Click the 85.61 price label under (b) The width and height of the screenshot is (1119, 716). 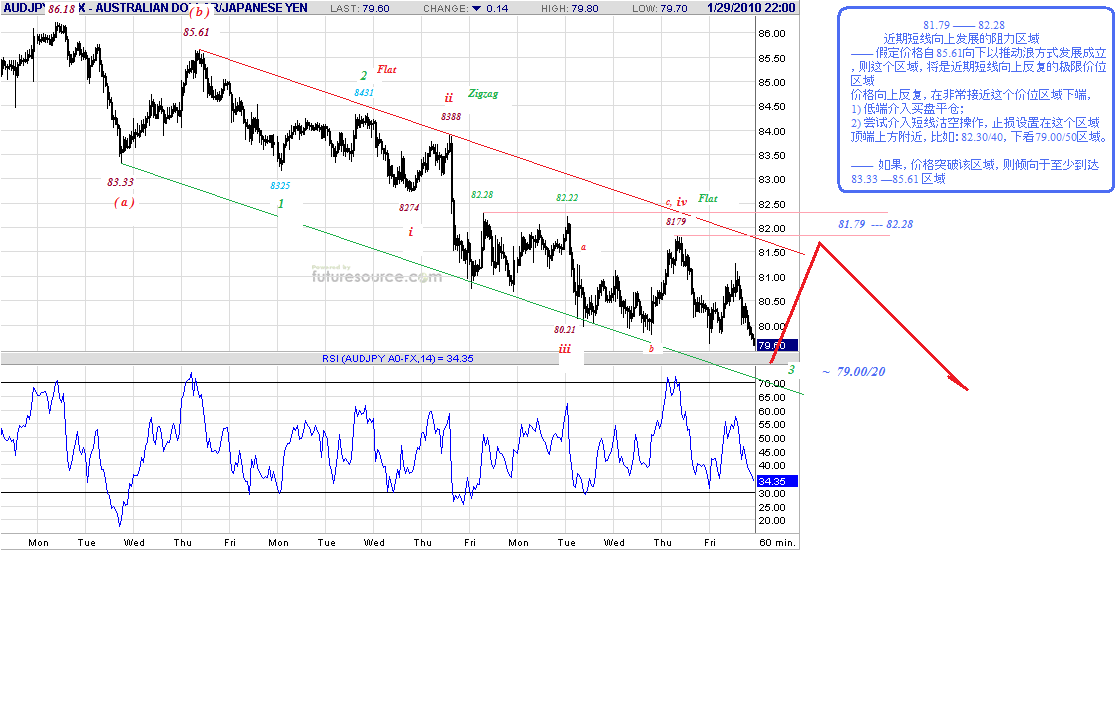[196, 32]
